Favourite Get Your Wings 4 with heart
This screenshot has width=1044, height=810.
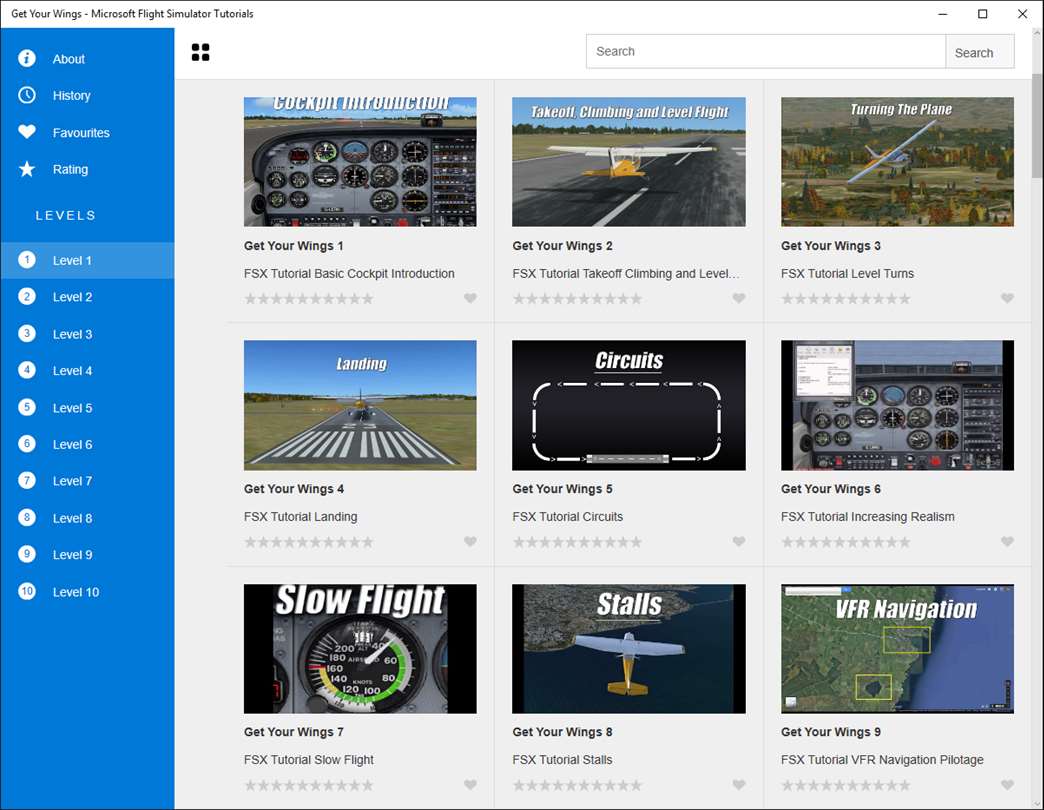[470, 541]
